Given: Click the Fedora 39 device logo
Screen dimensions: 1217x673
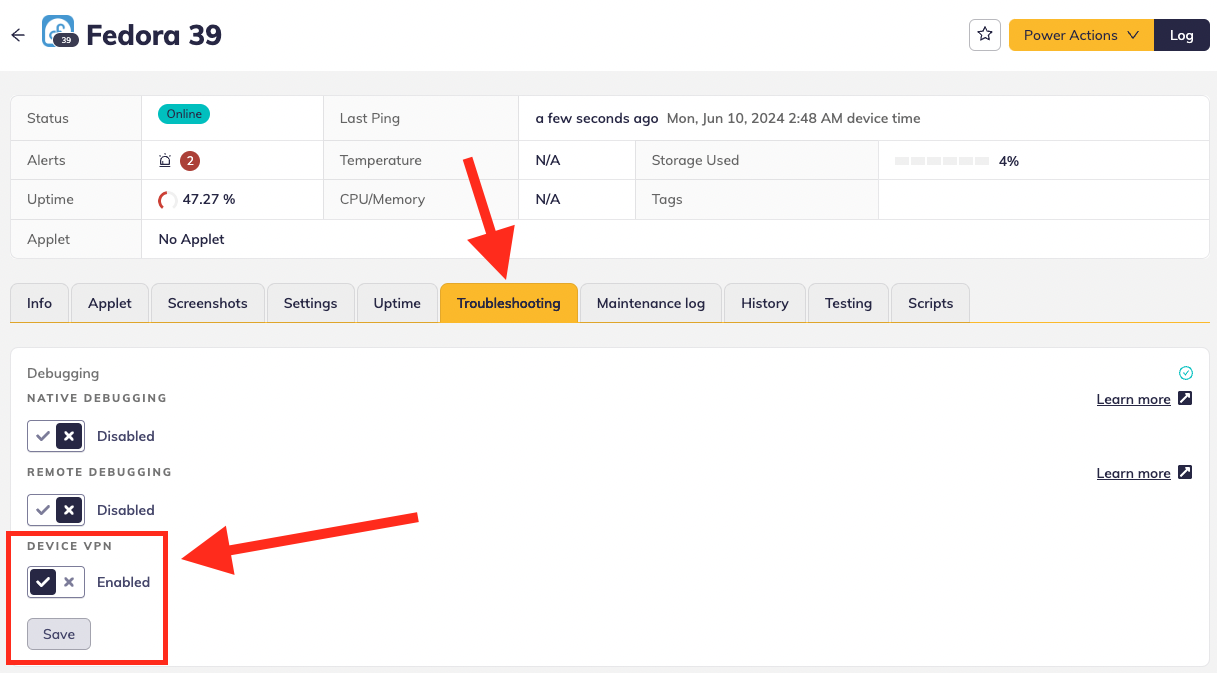Looking at the screenshot, I should click(x=59, y=32).
